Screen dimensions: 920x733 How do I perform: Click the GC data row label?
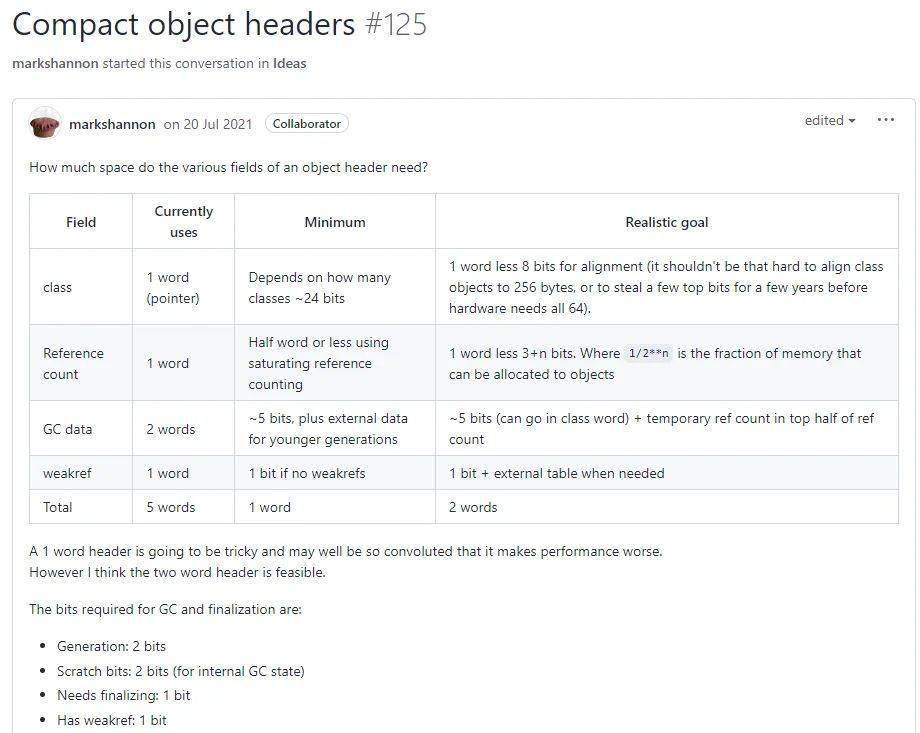67,429
